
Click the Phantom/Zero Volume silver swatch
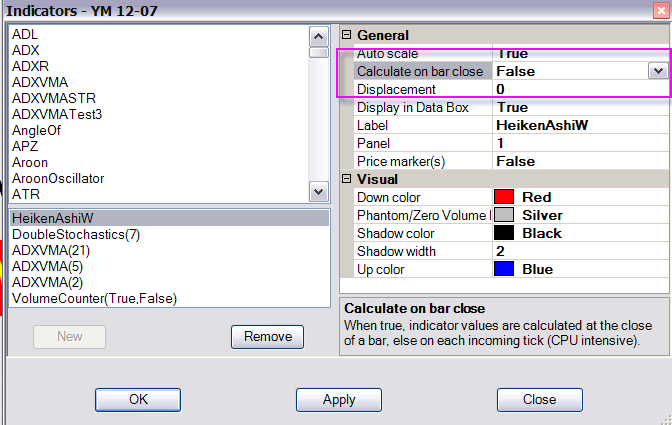505,215
